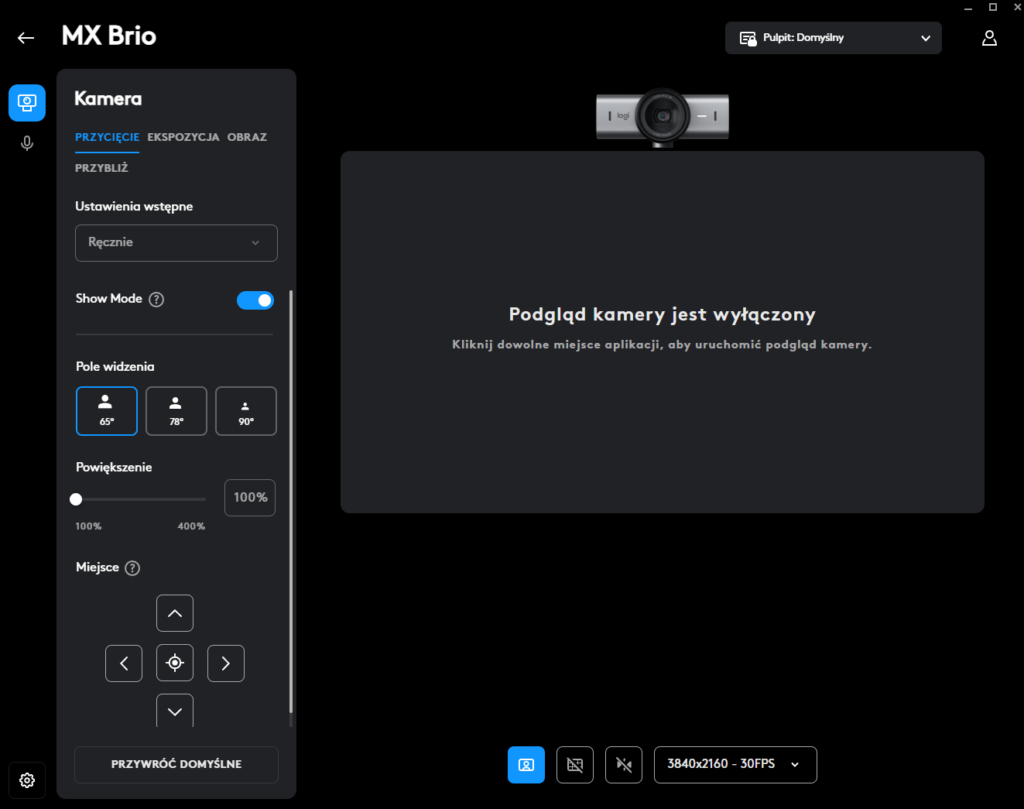Click the Powiększenie zoom slider handle
The image size is (1024, 809).
pyautogui.click(x=76, y=500)
